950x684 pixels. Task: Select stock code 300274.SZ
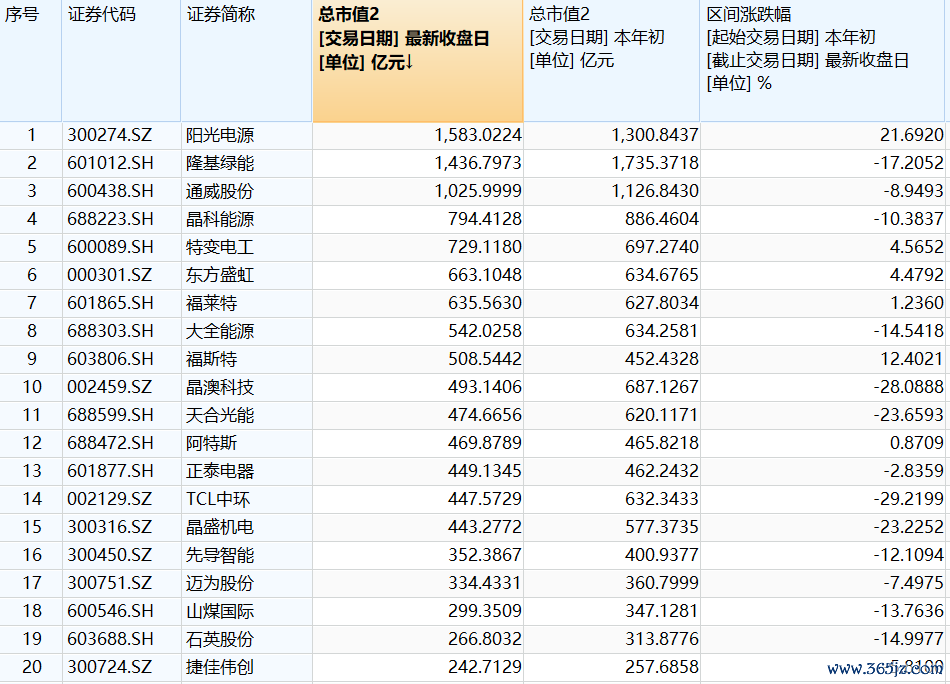(x=110, y=135)
